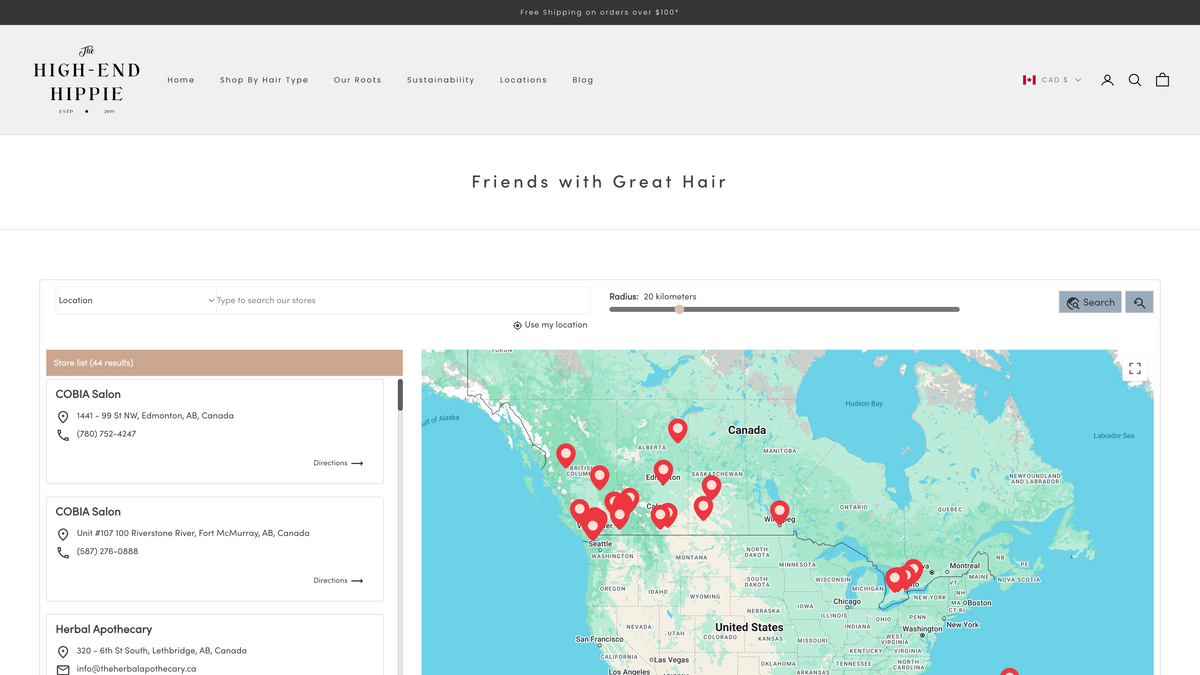1200x675 pixels.
Task: Click the reset search icon button
Action: (1139, 302)
